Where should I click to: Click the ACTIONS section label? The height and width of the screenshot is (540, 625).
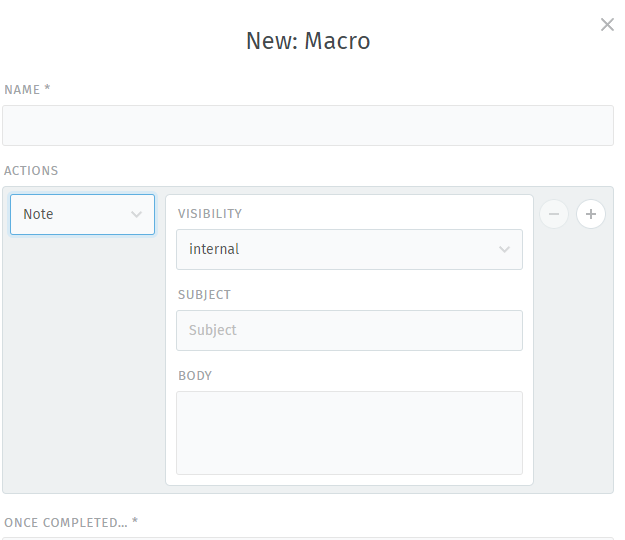click(31, 171)
